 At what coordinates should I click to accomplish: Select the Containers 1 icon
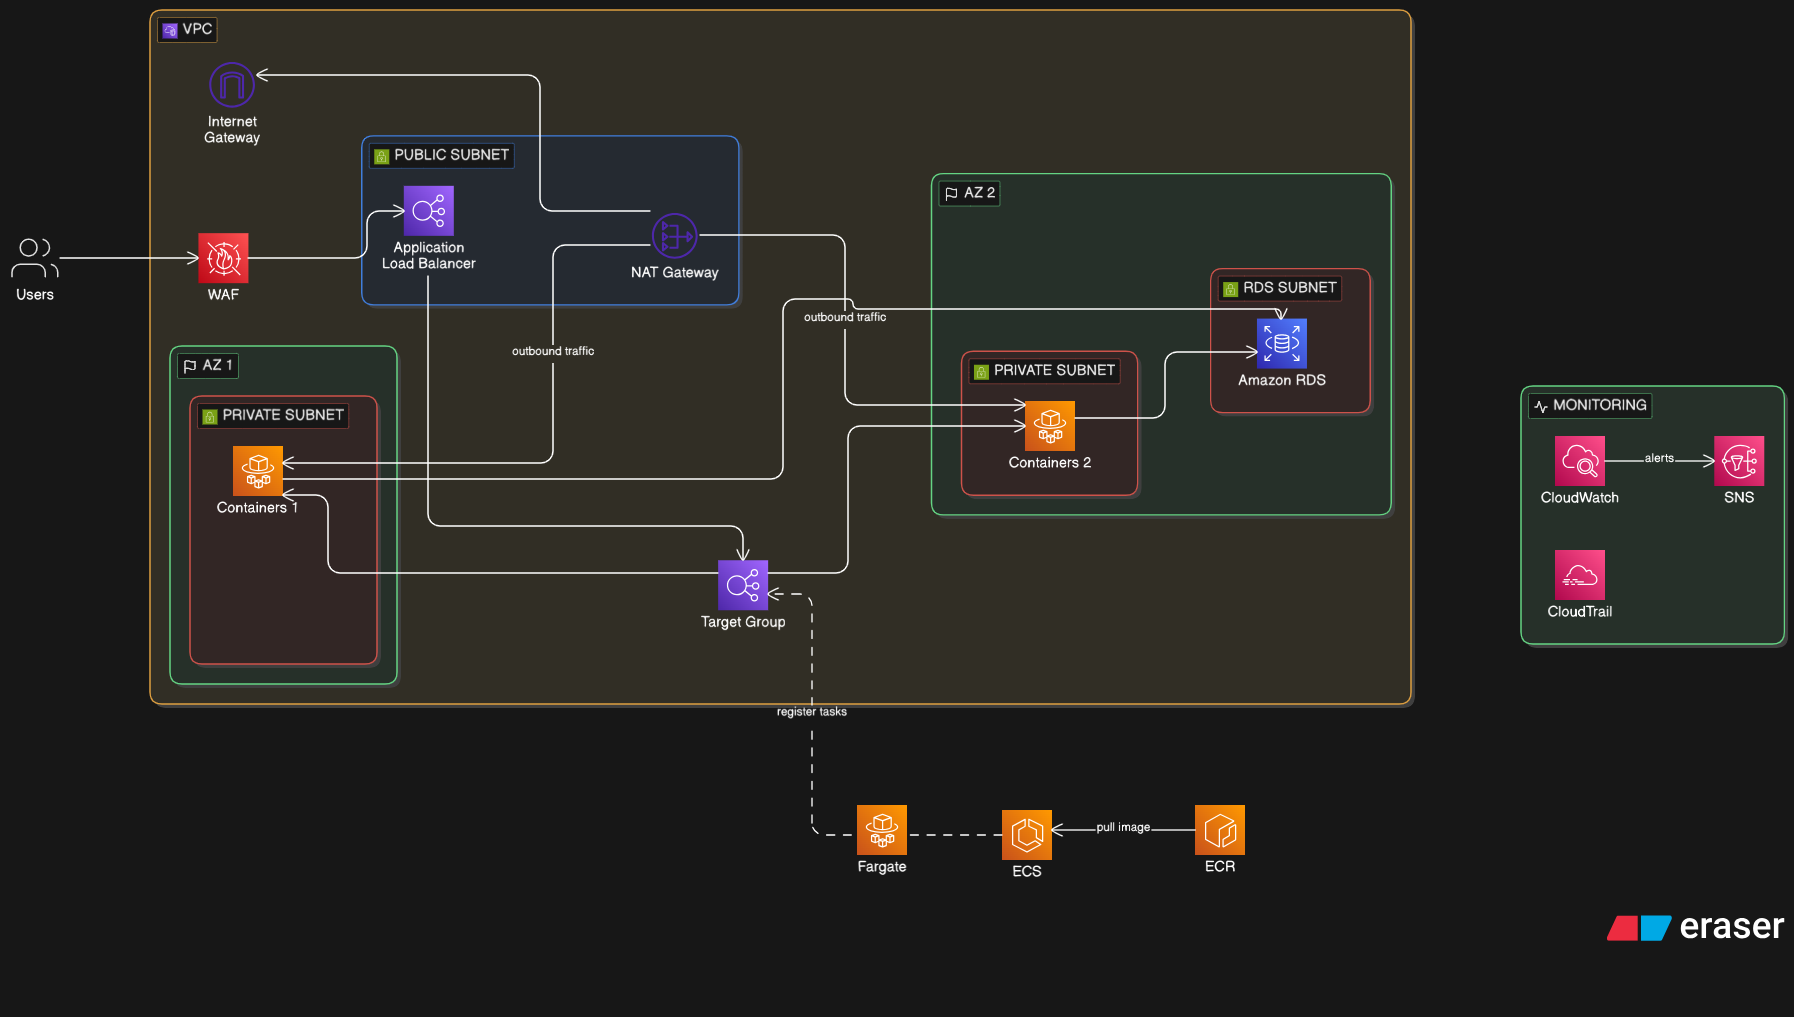[x=258, y=471]
